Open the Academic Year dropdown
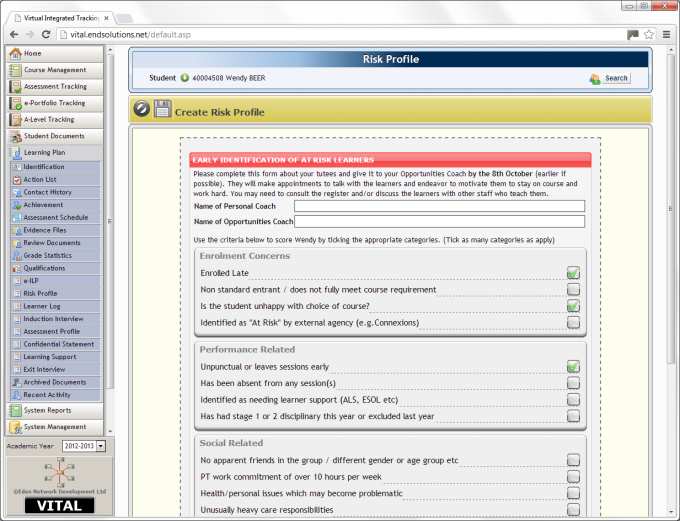This screenshot has height=521, width=680. 84,446
